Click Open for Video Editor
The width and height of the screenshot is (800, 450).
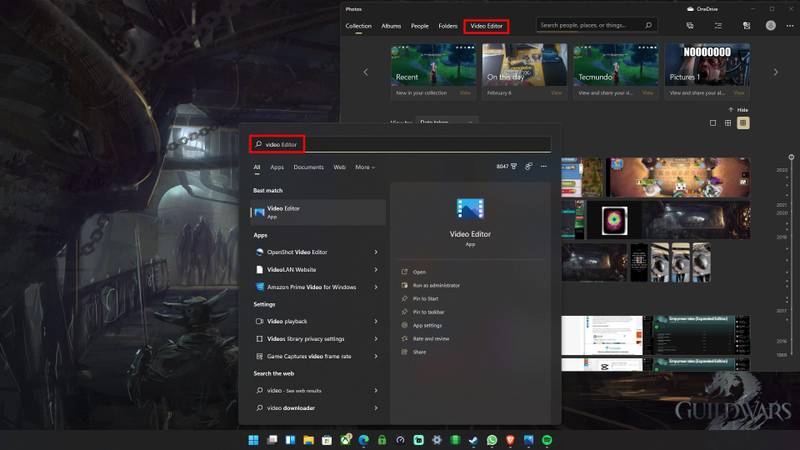419,272
